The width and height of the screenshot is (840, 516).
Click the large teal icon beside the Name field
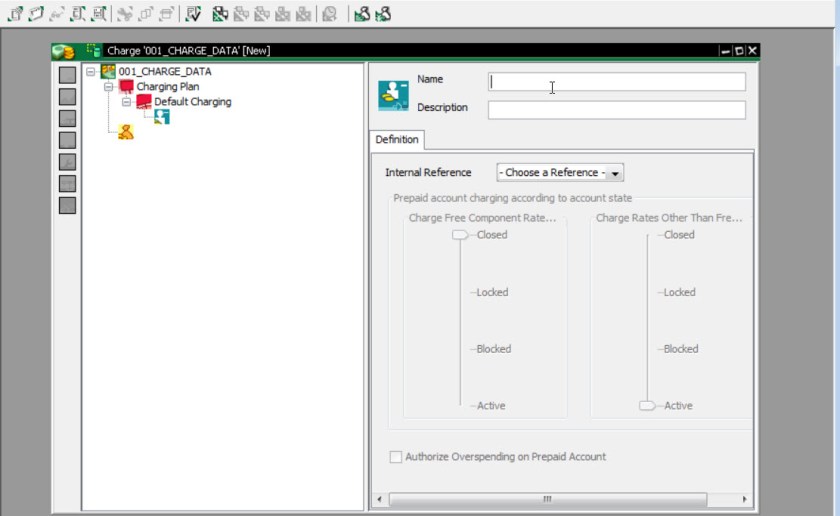[x=393, y=93]
